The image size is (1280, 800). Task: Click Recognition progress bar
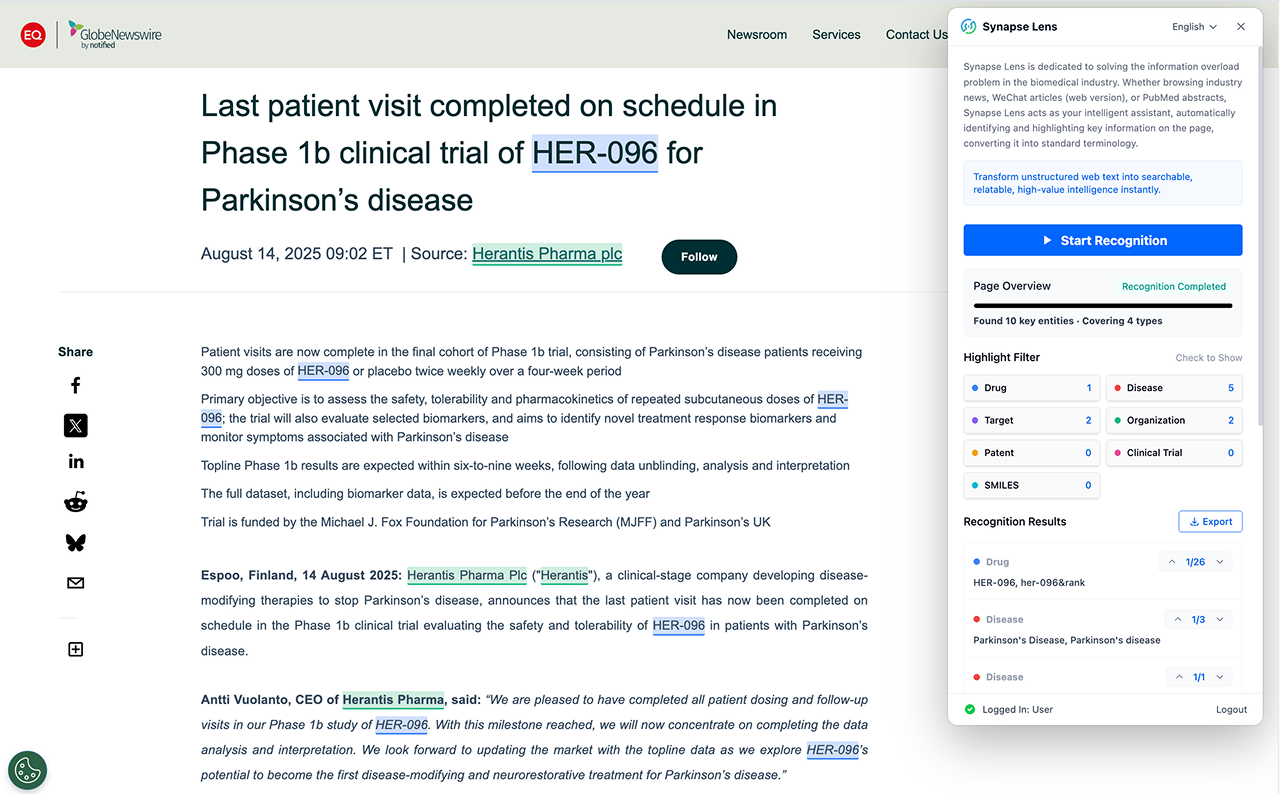tap(1103, 306)
